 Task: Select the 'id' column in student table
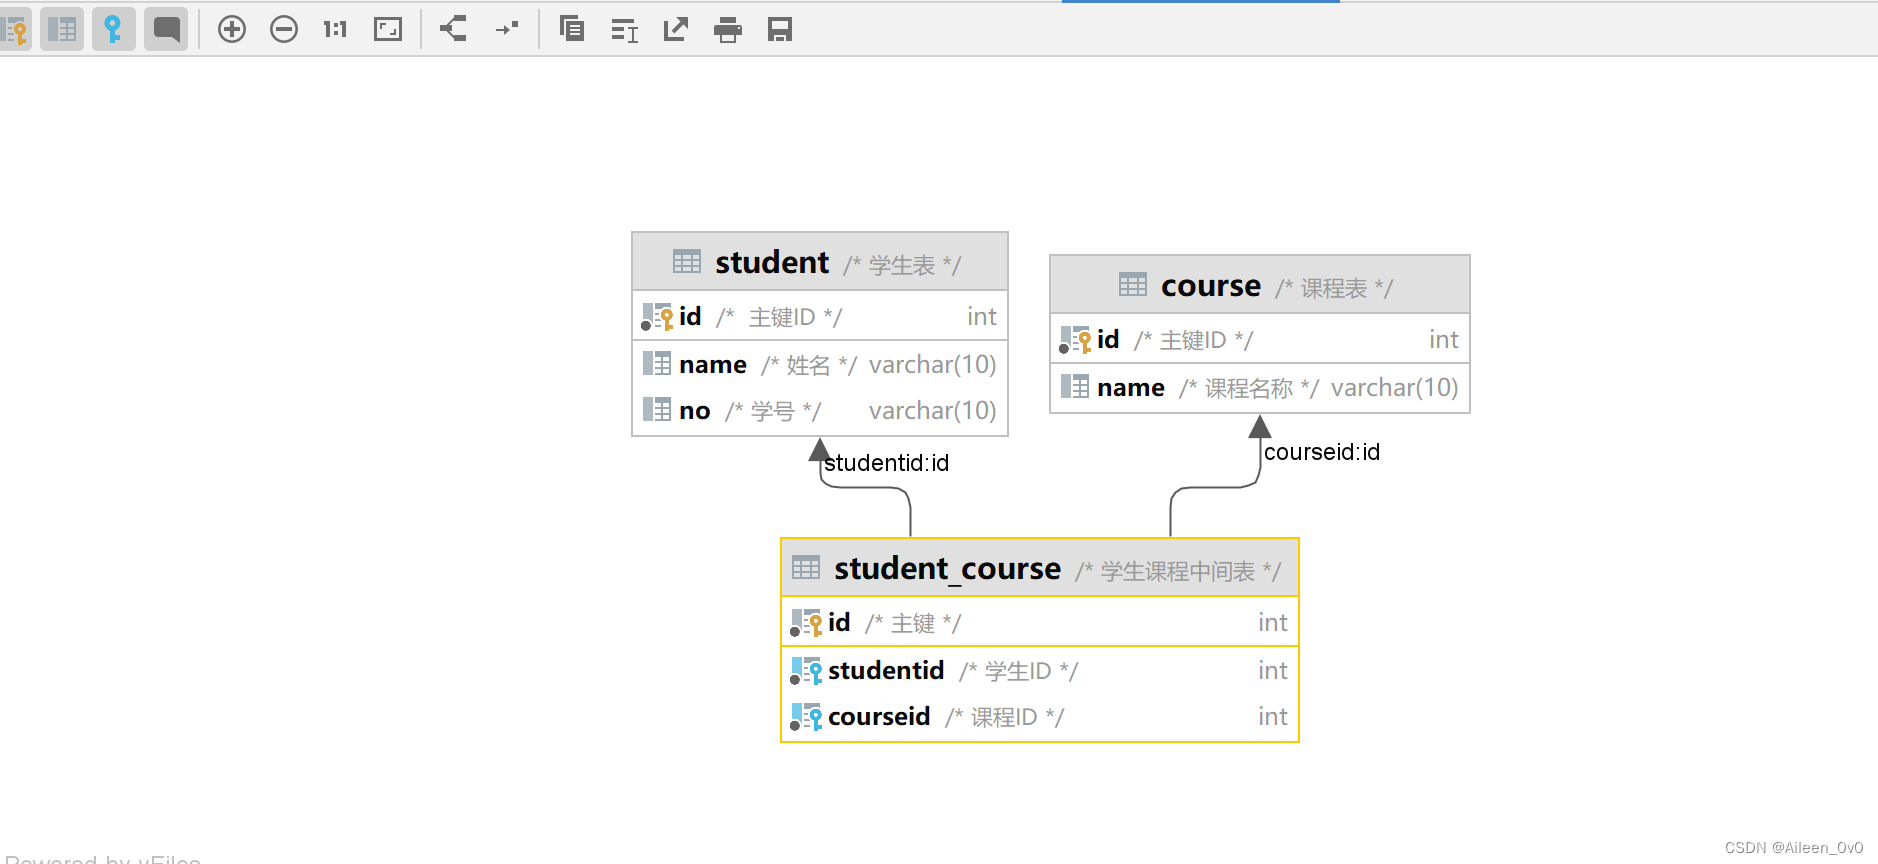tap(820, 317)
